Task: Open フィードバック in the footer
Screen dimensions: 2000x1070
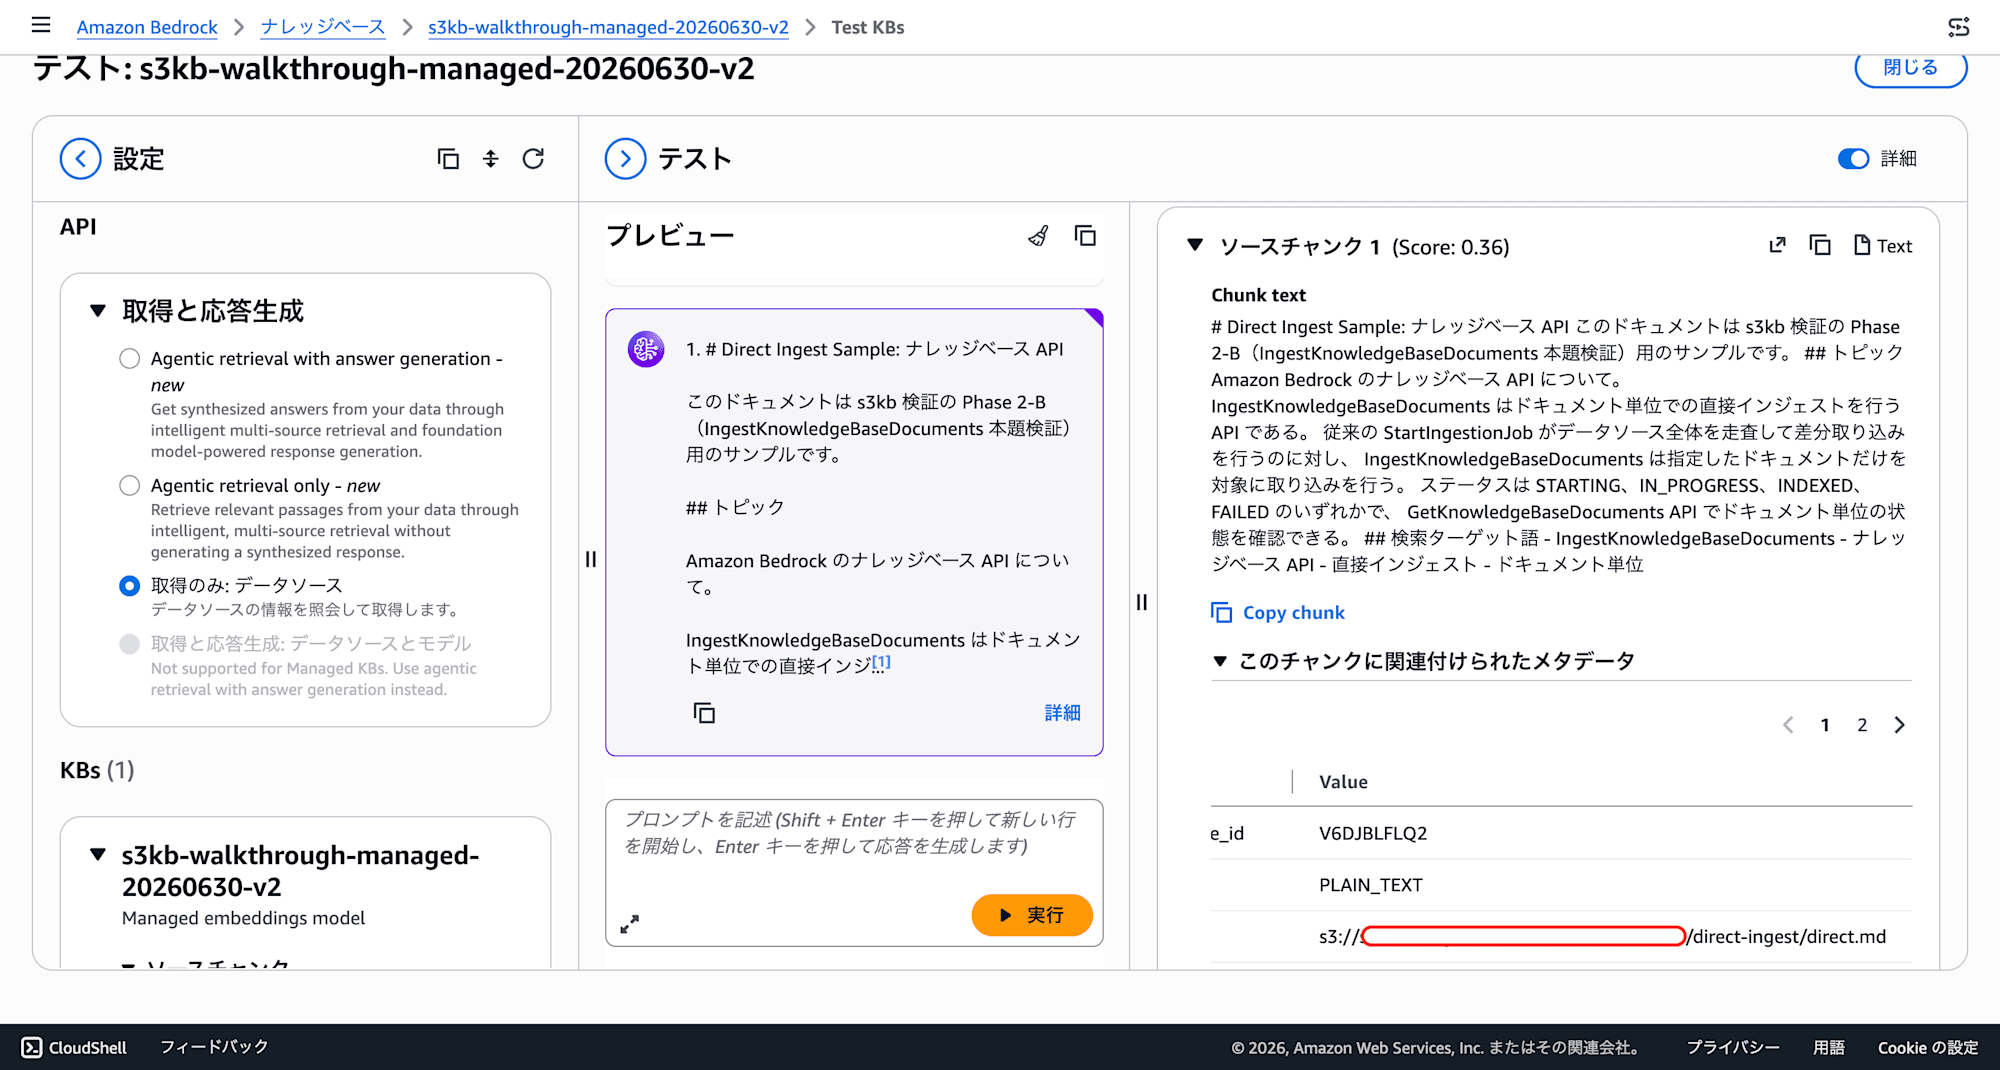Action: pos(215,1047)
